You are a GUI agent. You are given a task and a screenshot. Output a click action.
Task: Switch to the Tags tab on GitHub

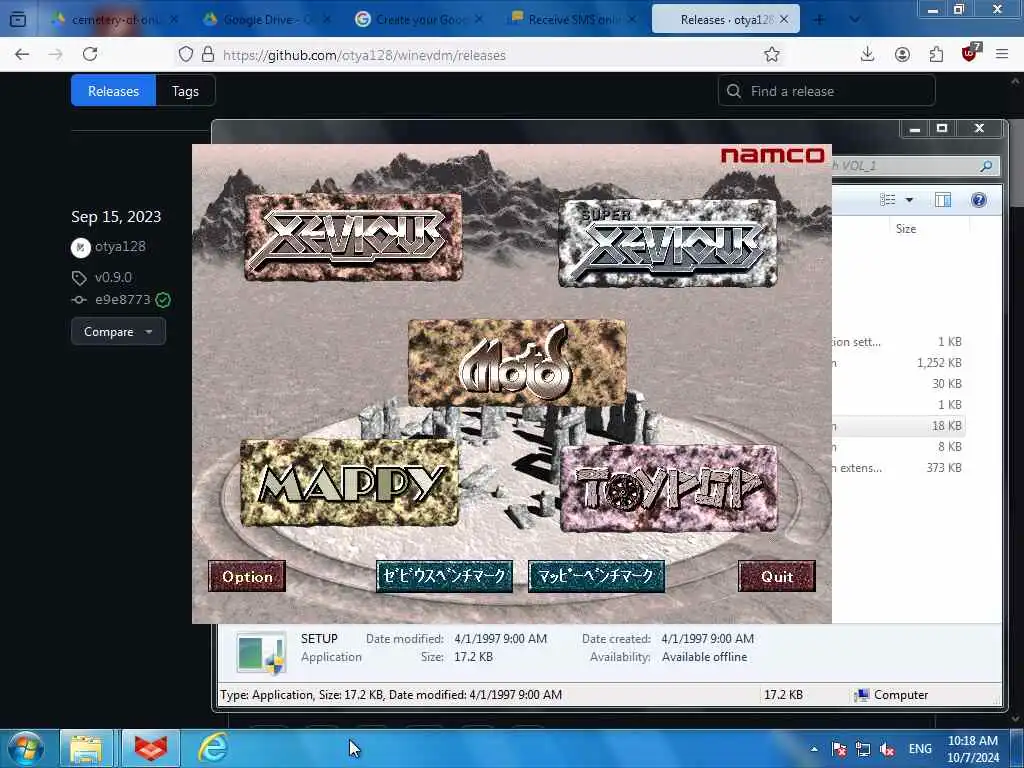coord(185,91)
